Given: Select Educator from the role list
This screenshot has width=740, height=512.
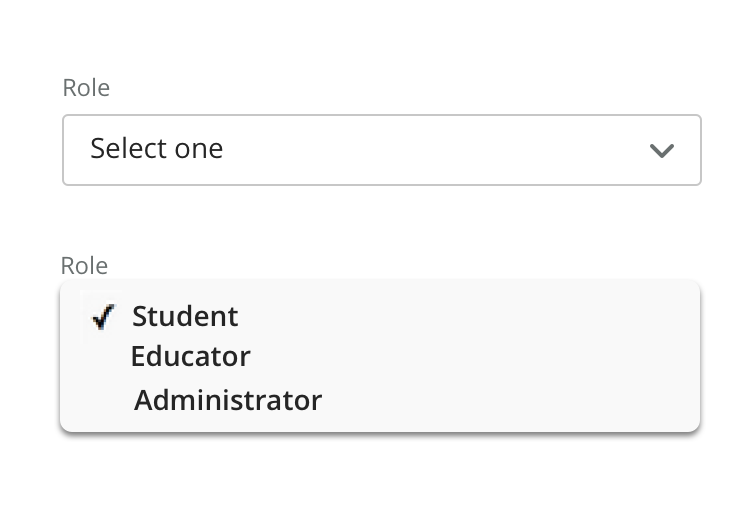Looking at the screenshot, I should pos(191,357).
